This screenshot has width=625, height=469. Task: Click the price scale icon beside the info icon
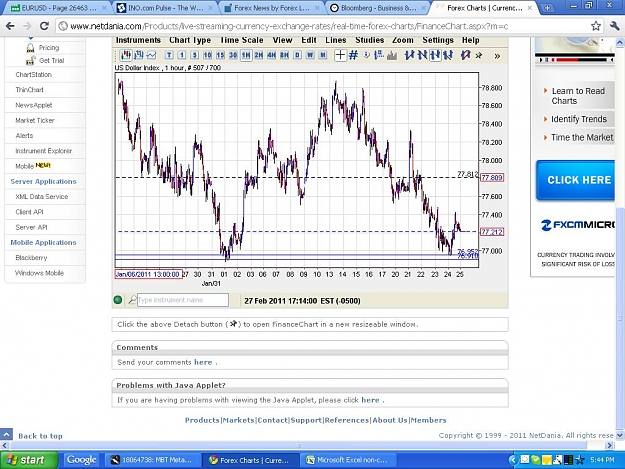(x=379, y=55)
